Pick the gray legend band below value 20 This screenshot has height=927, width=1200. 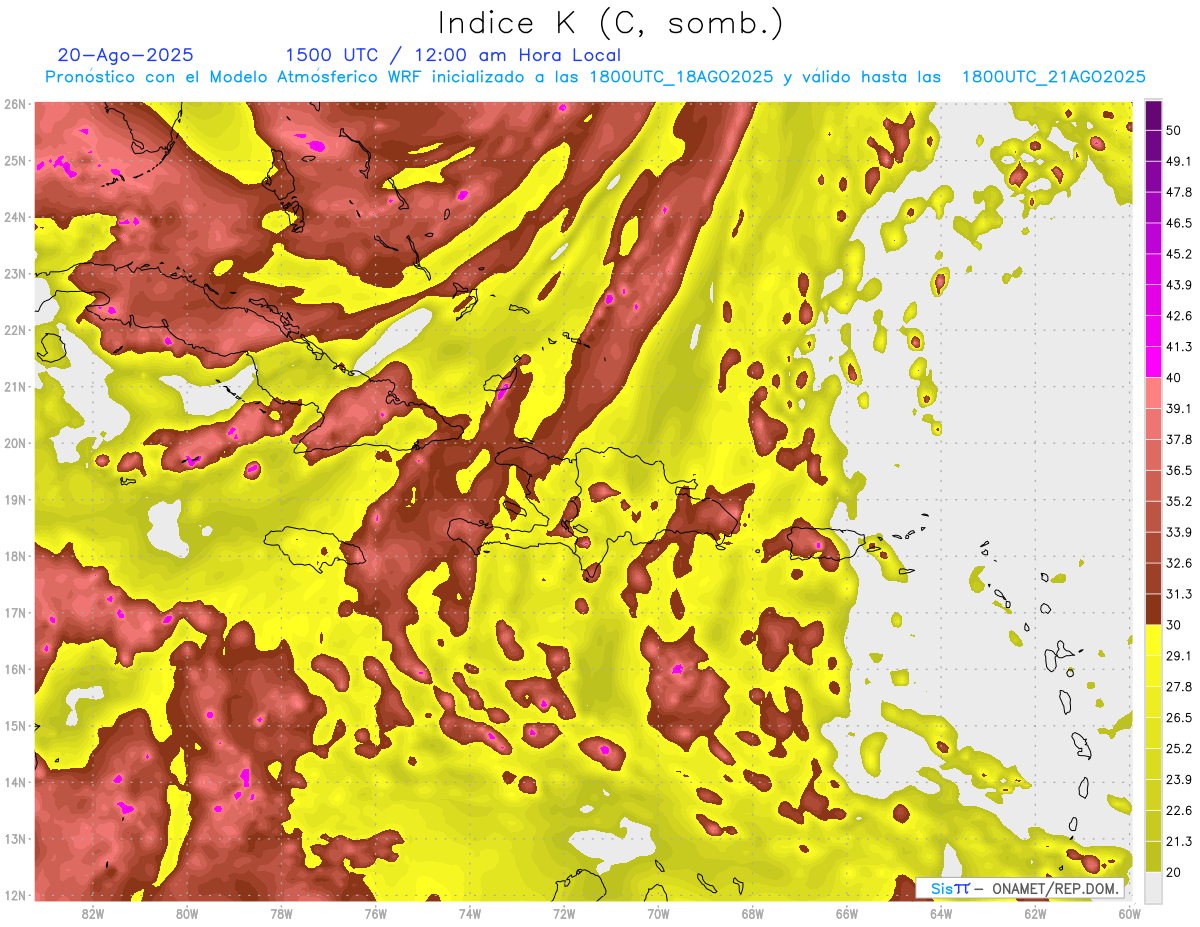coord(1153,886)
